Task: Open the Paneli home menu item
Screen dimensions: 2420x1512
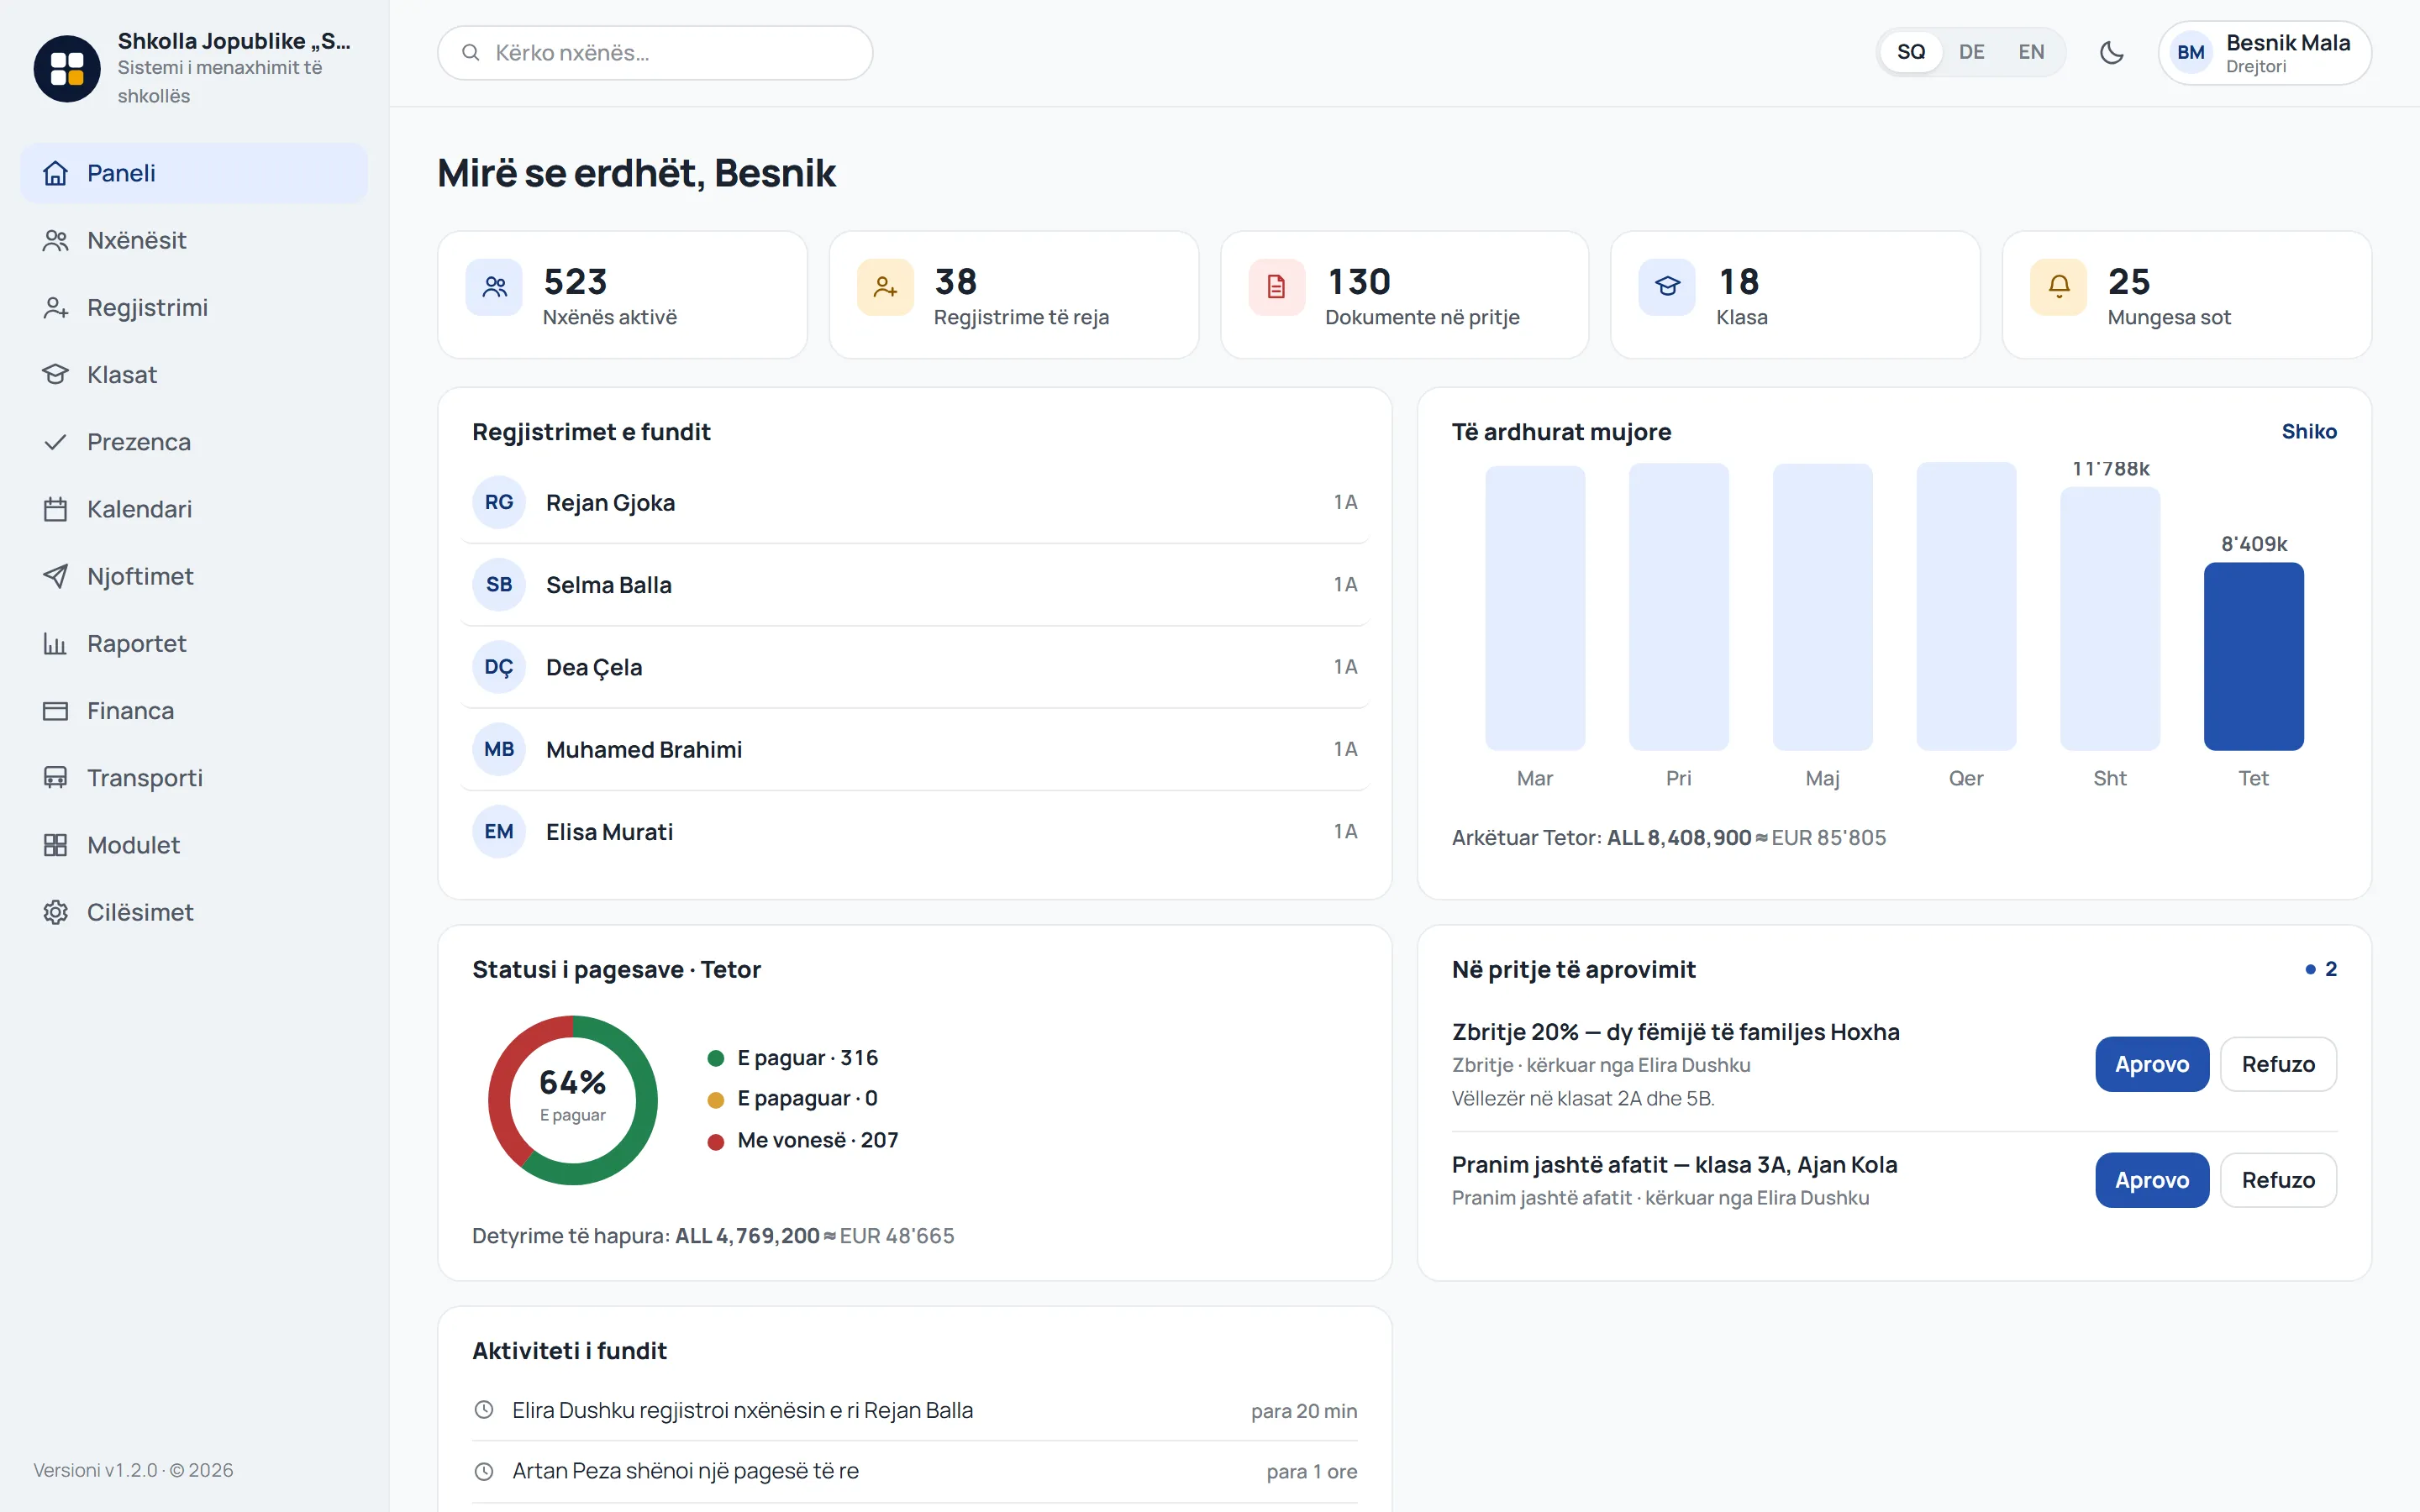Action: [194, 173]
